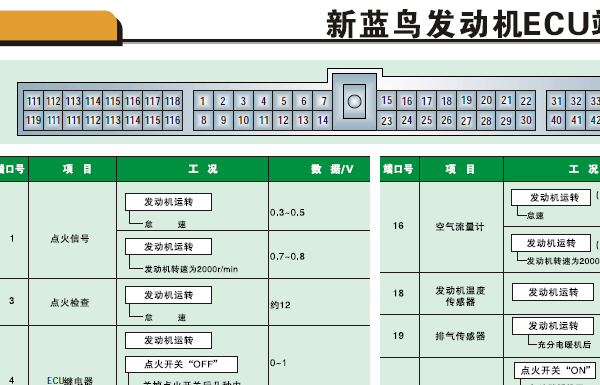Click connector diagram pin 28
This screenshot has height=385, width=600.
[x=486, y=121]
